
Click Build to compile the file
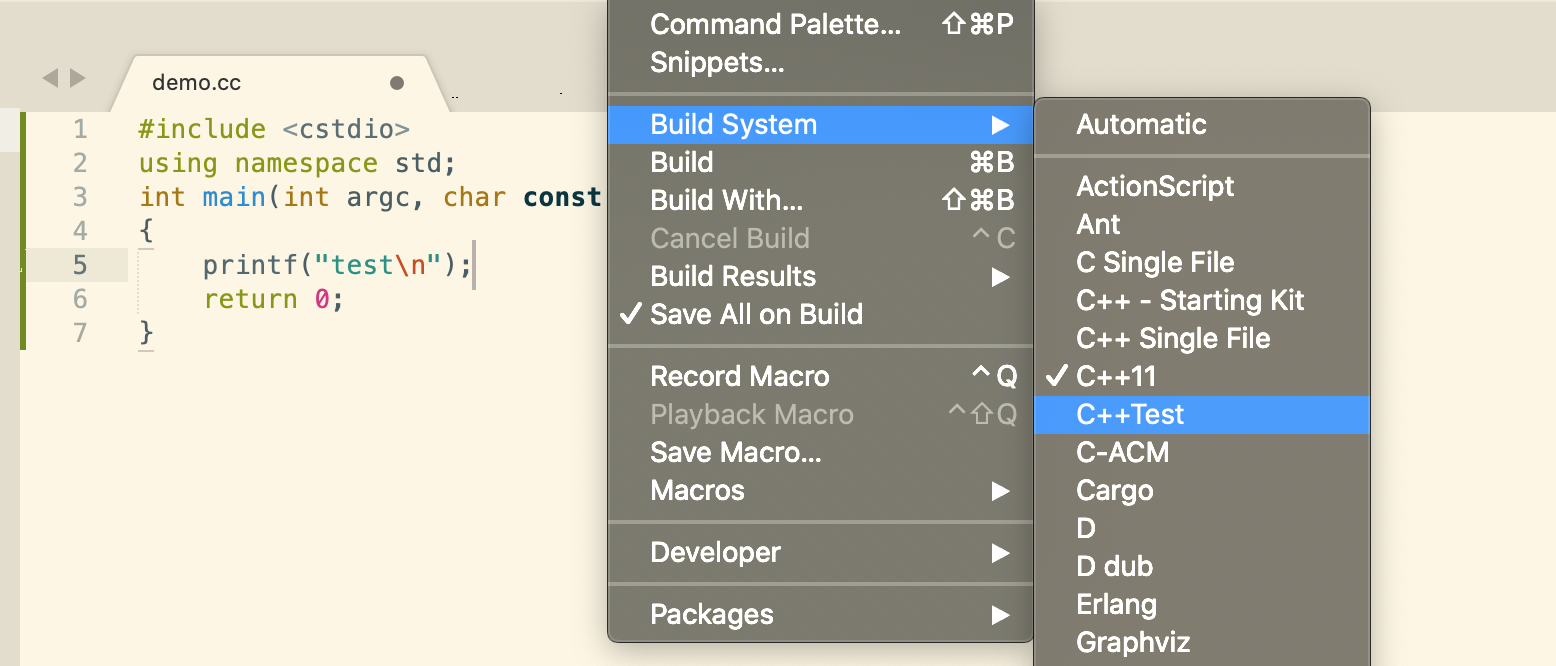click(x=681, y=162)
